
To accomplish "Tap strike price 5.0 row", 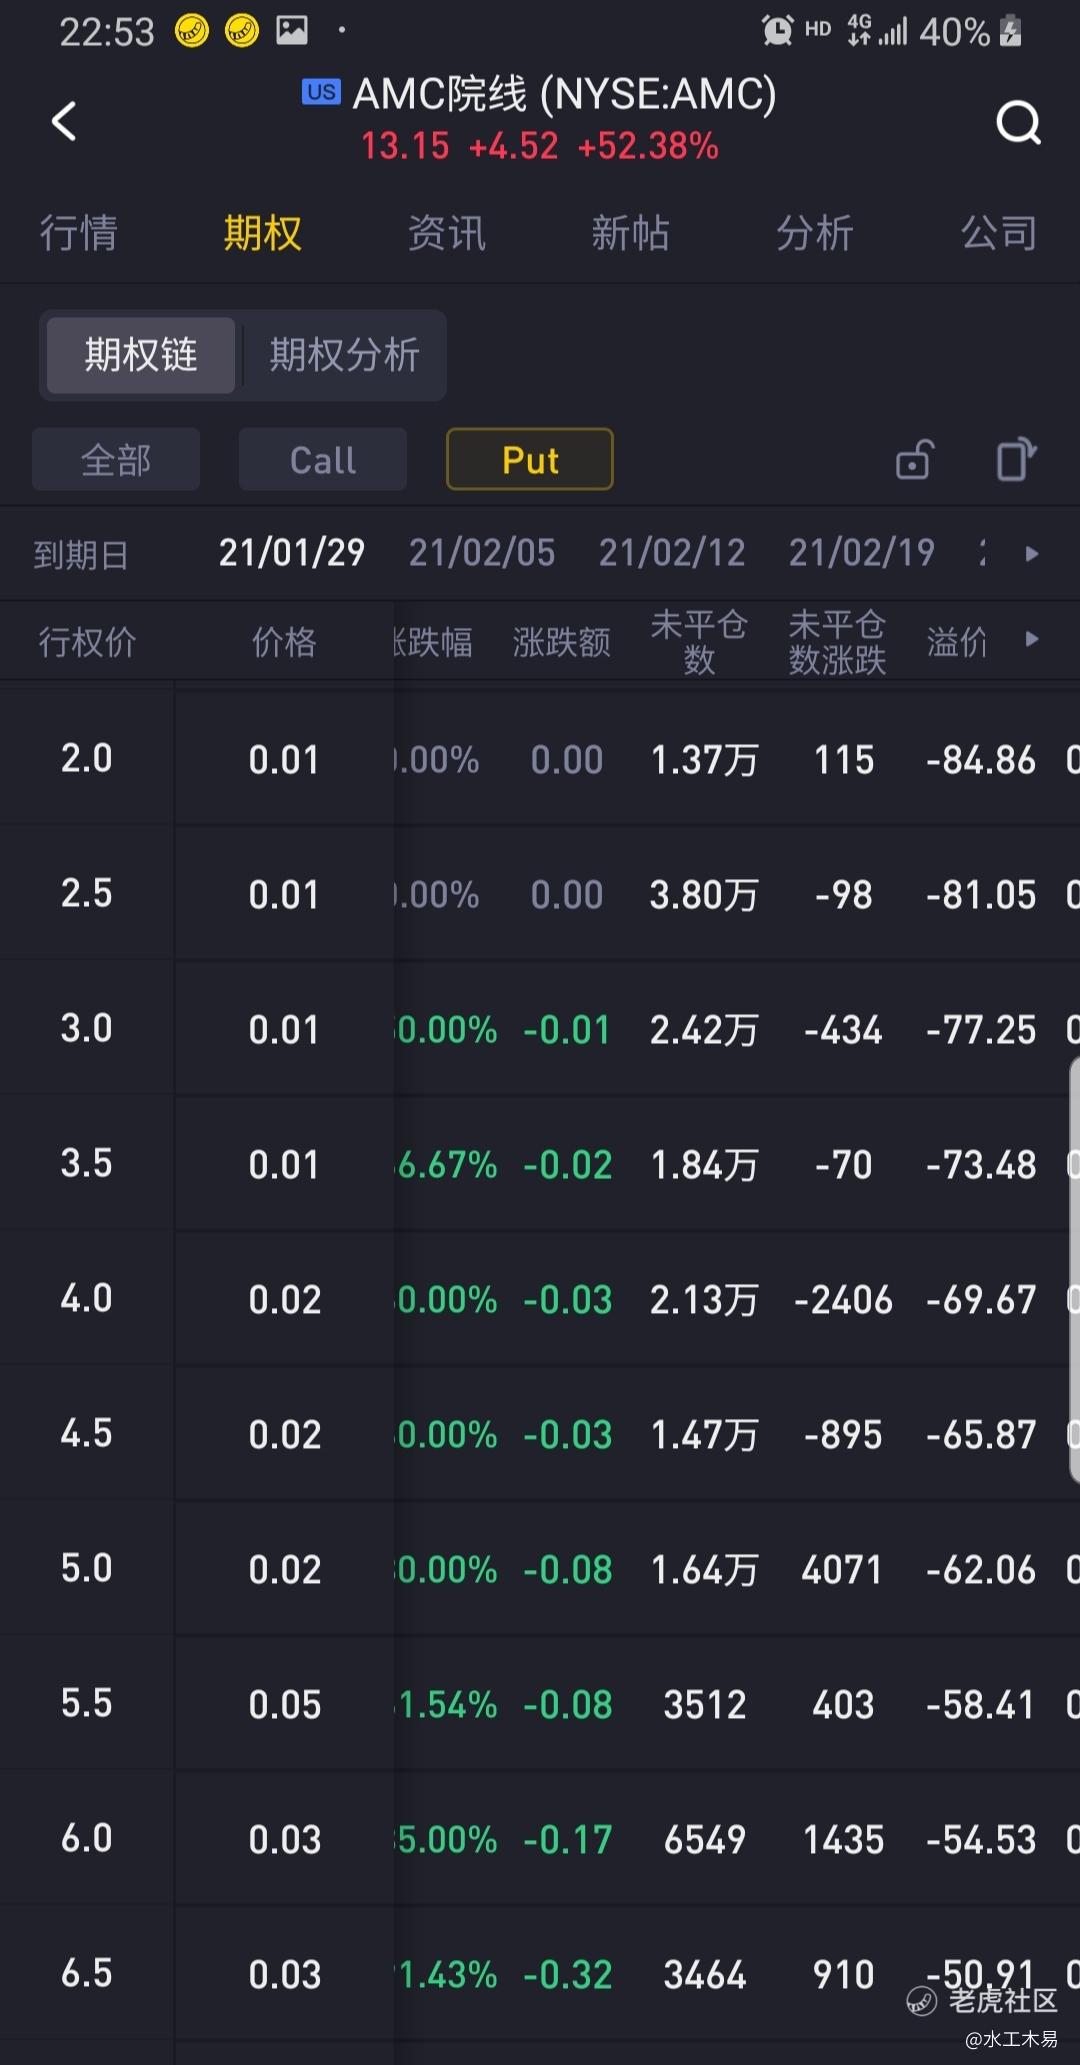I will click(540, 1569).
